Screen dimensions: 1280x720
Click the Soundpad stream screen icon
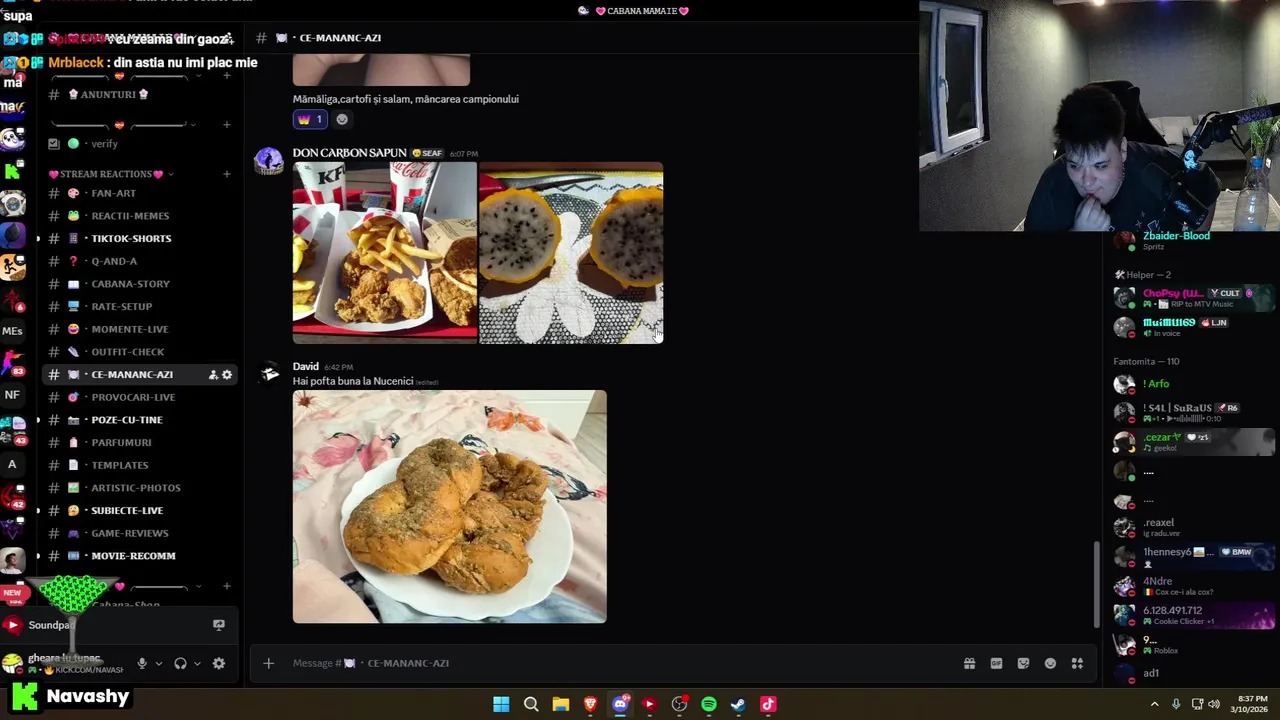click(x=218, y=625)
